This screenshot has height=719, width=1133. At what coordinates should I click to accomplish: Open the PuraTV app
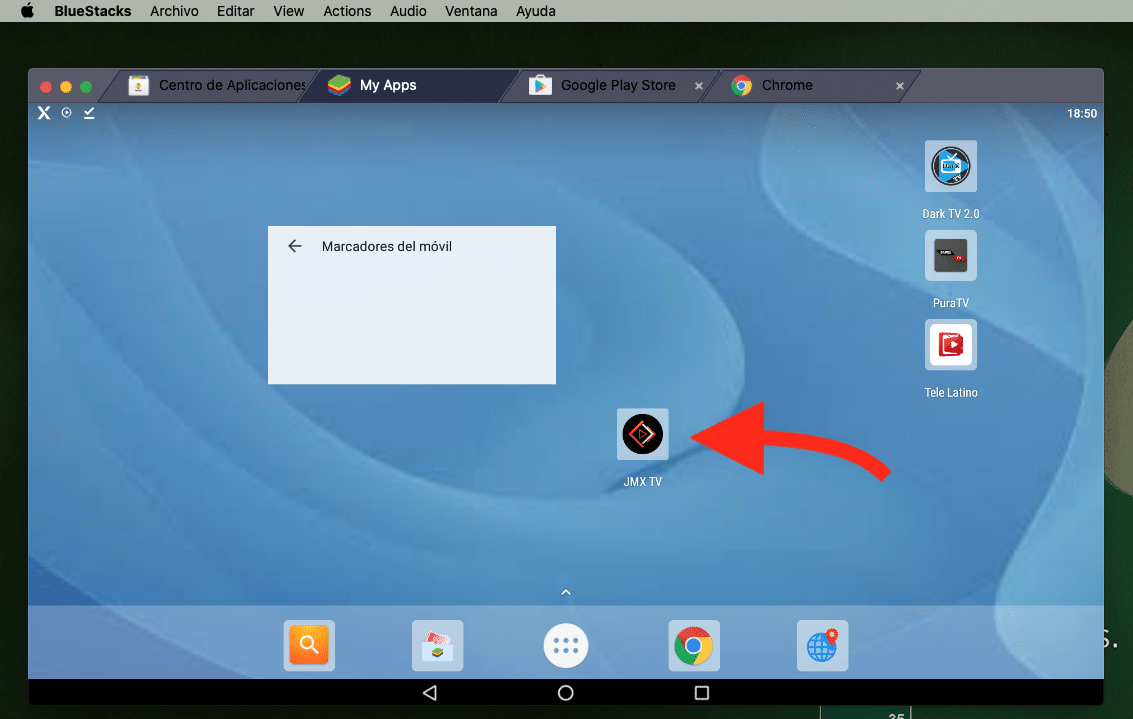[x=950, y=255]
